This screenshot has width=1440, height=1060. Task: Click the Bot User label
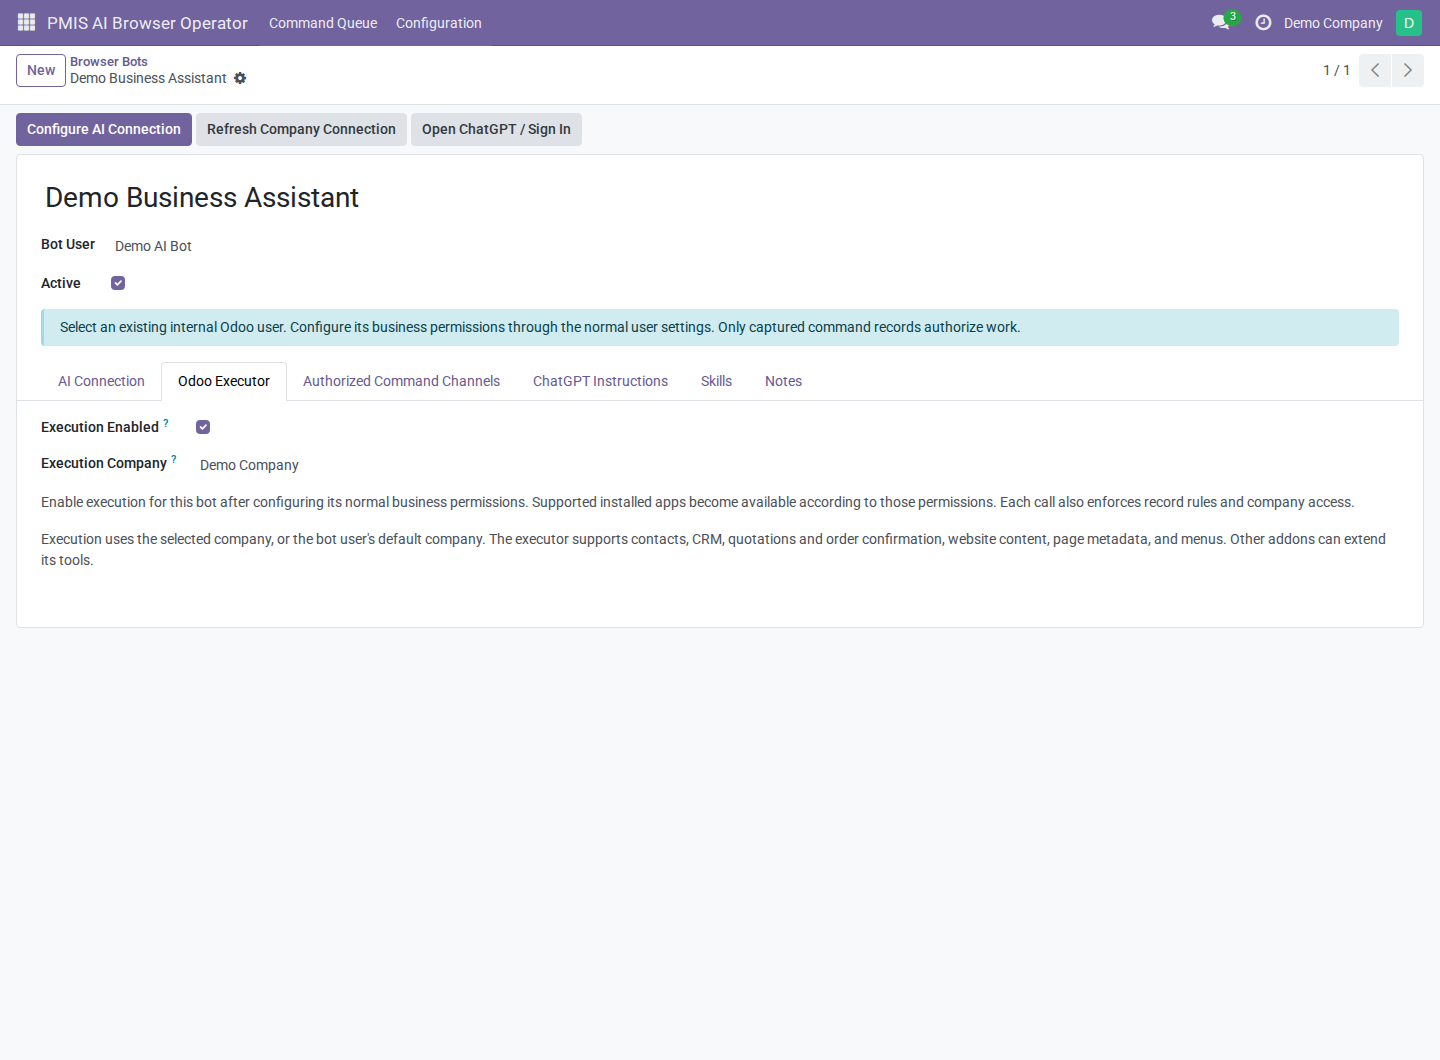pos(68,244)
